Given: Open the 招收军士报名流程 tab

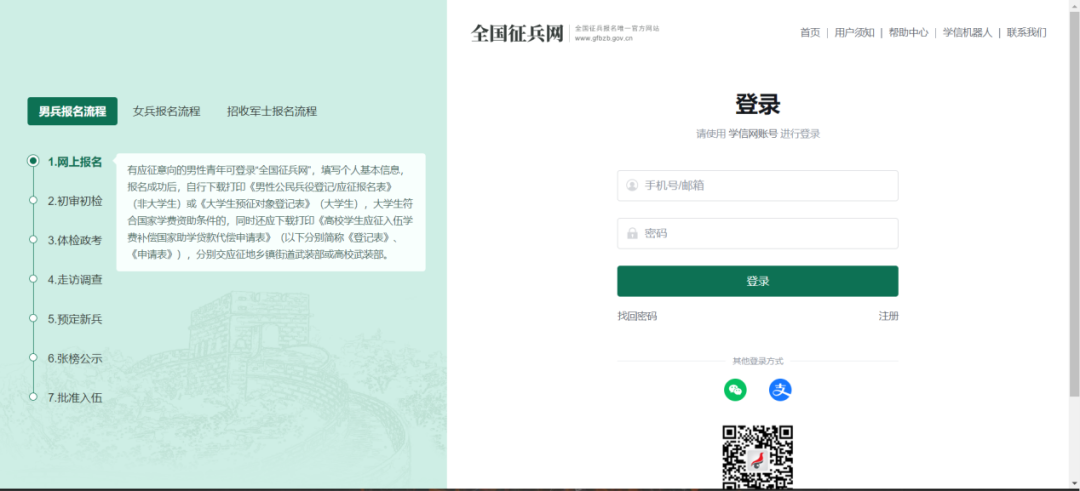Looking at the screenshot, I should (x=272, y=111).
